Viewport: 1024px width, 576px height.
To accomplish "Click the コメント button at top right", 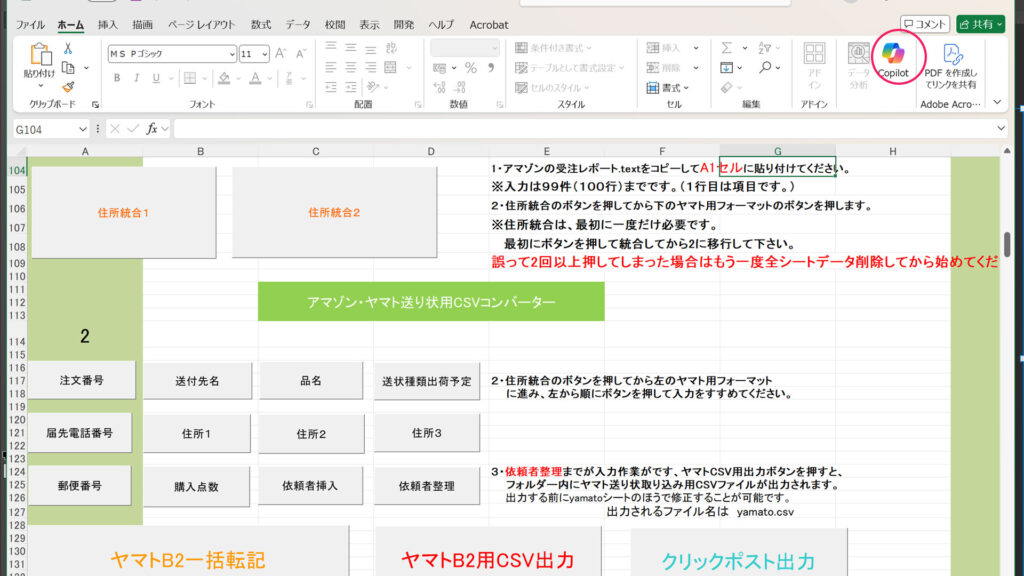I will [923, 24].
